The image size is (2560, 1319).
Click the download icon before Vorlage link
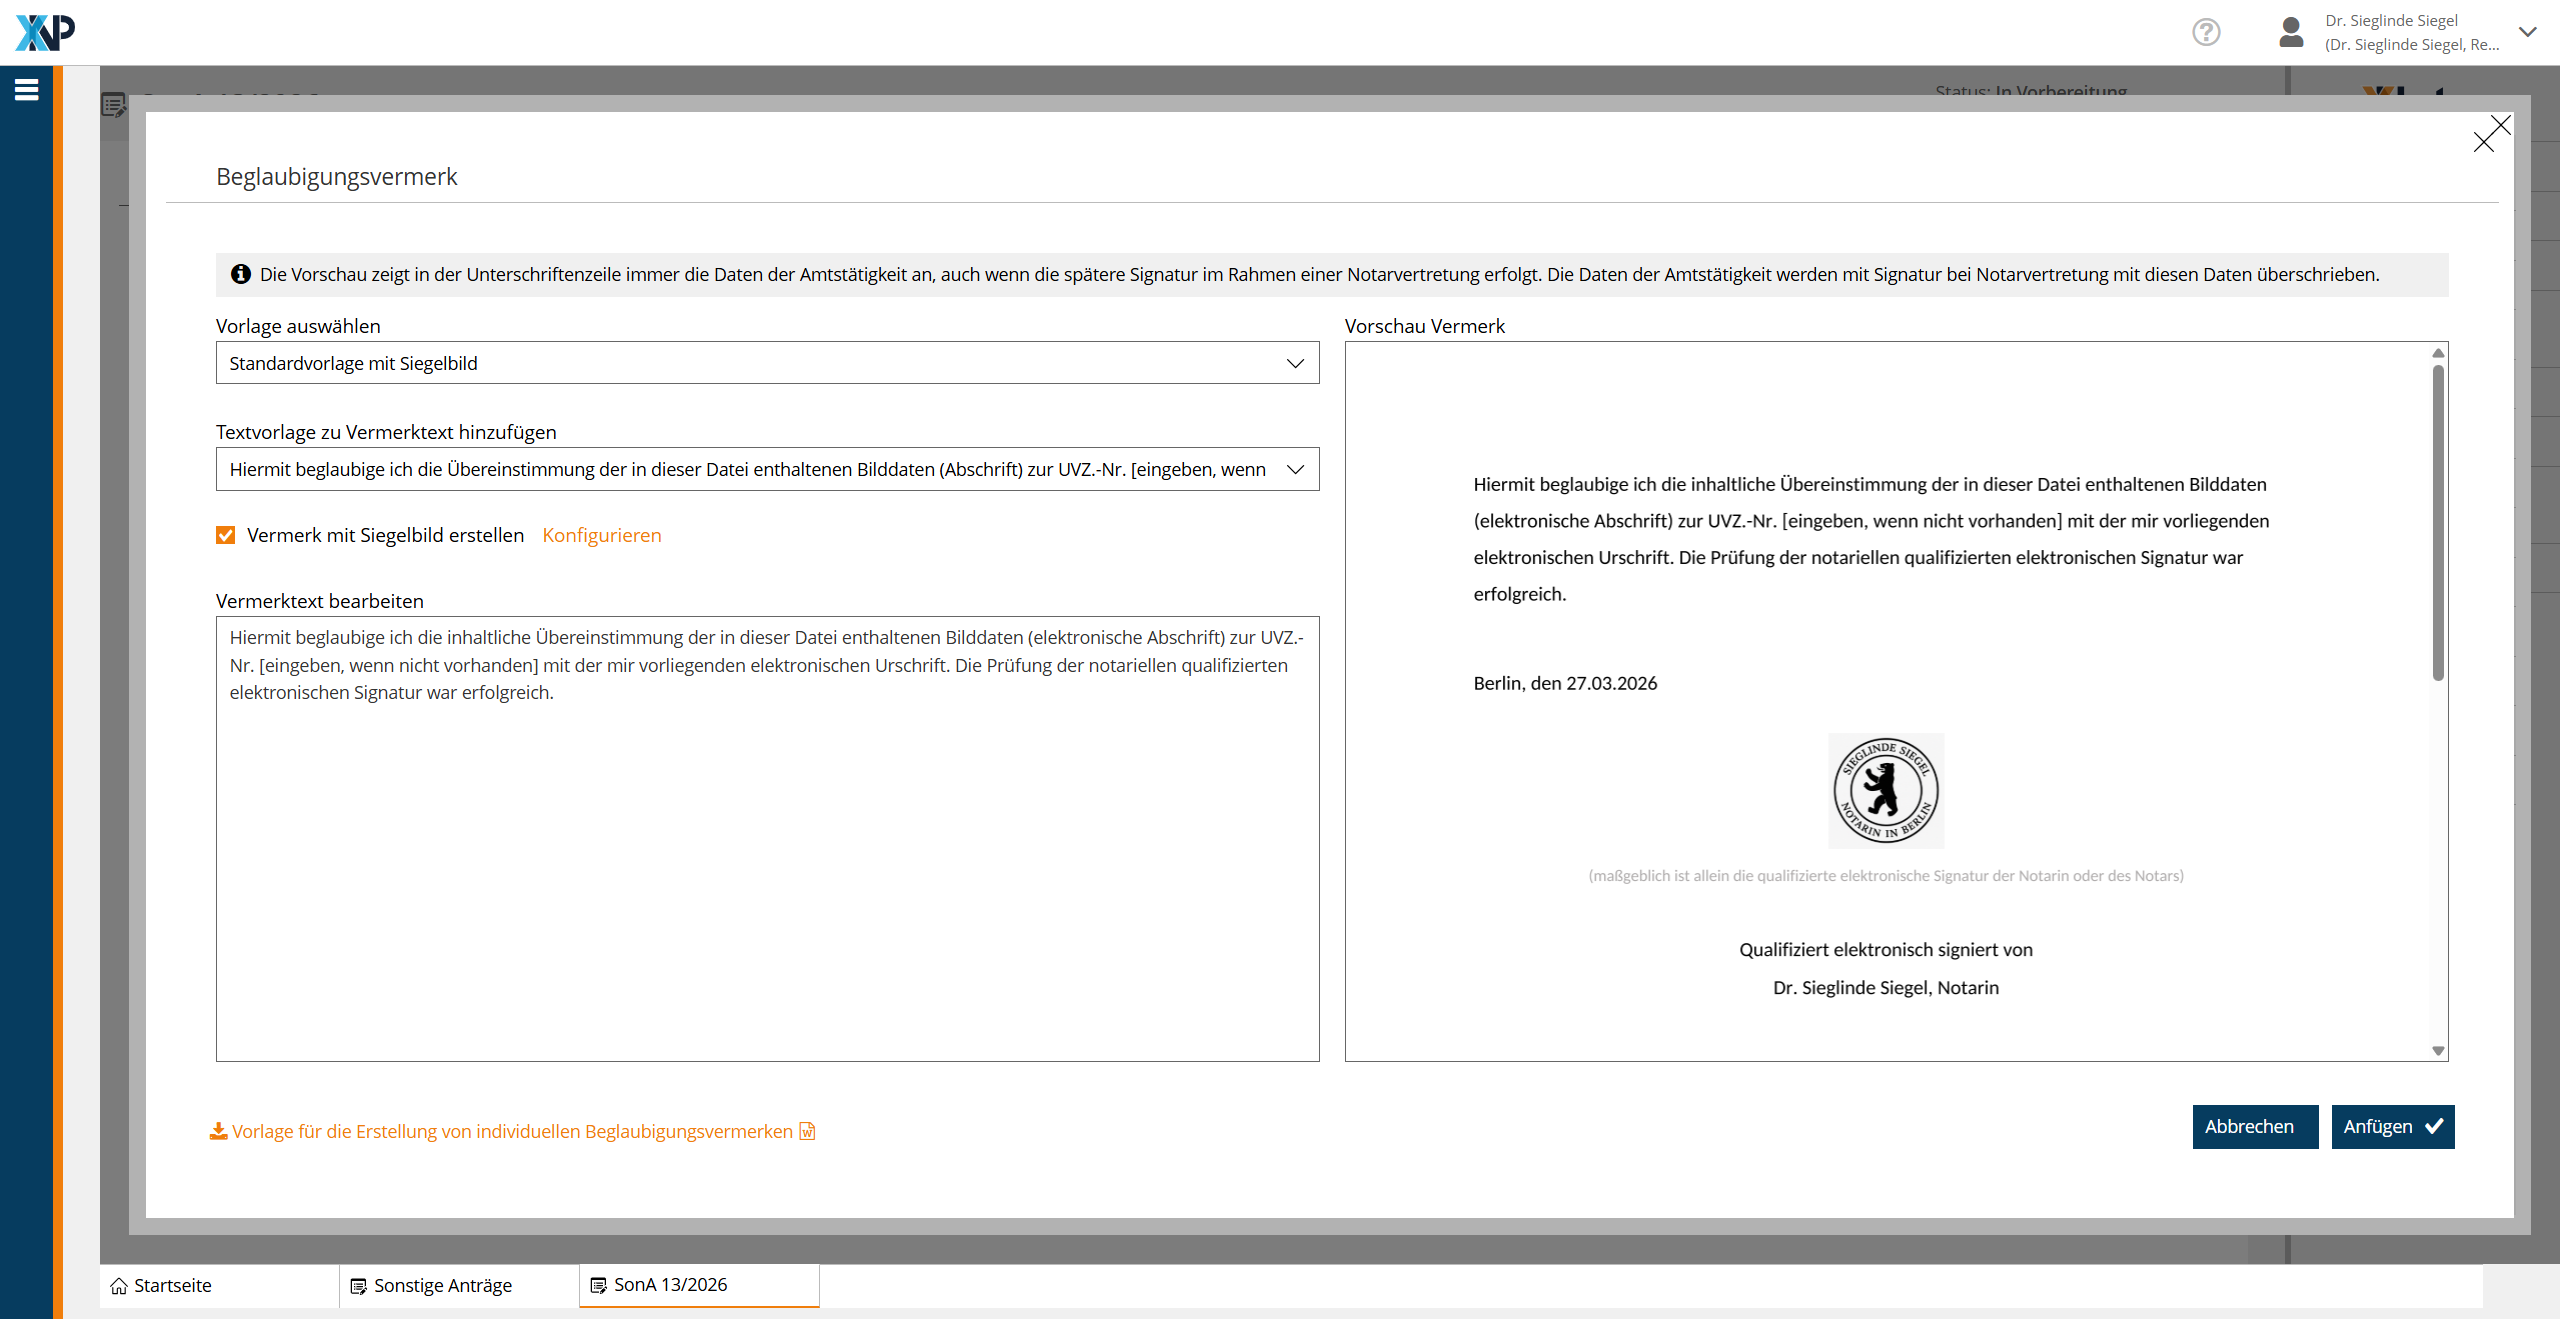coord(218,1131)
